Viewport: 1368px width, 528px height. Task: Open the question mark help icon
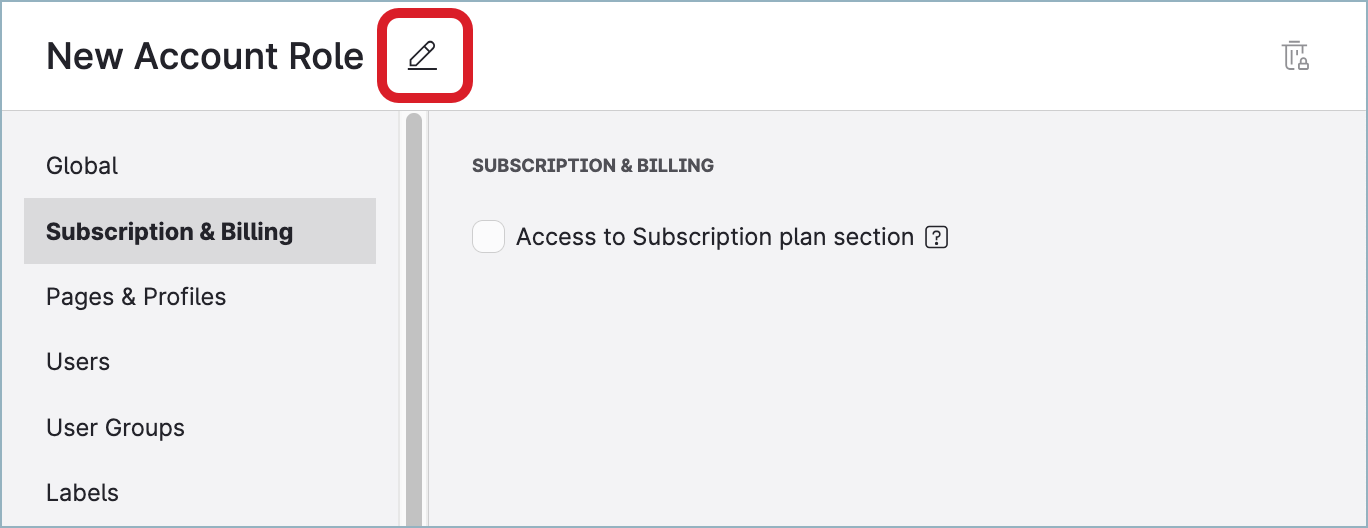936,238
